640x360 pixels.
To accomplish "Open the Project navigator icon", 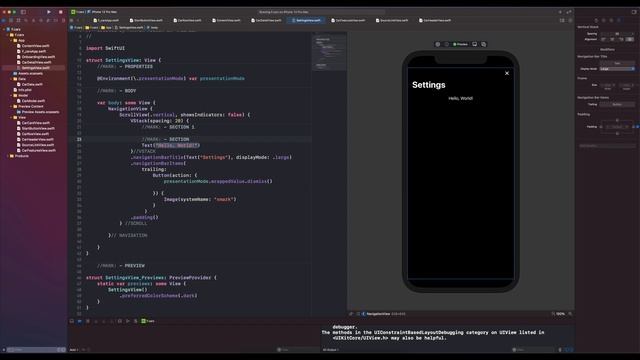I will (x=4, y=20).
